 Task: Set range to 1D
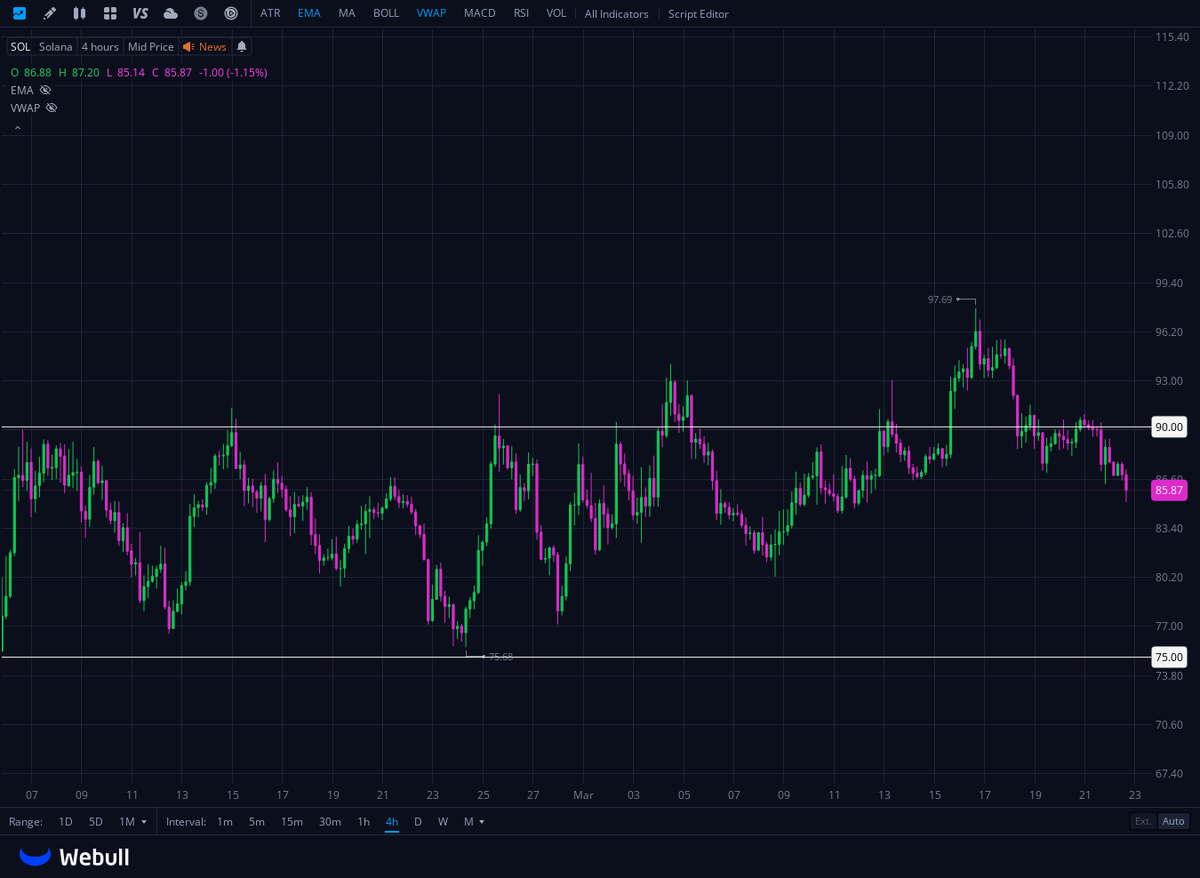(x=66, y=821)
